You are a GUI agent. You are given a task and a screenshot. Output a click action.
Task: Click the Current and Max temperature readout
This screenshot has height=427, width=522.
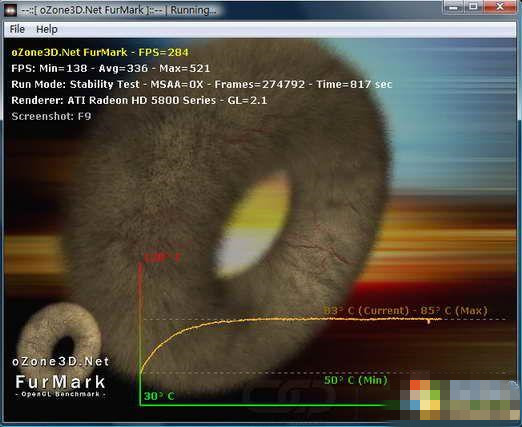point(405,311)
